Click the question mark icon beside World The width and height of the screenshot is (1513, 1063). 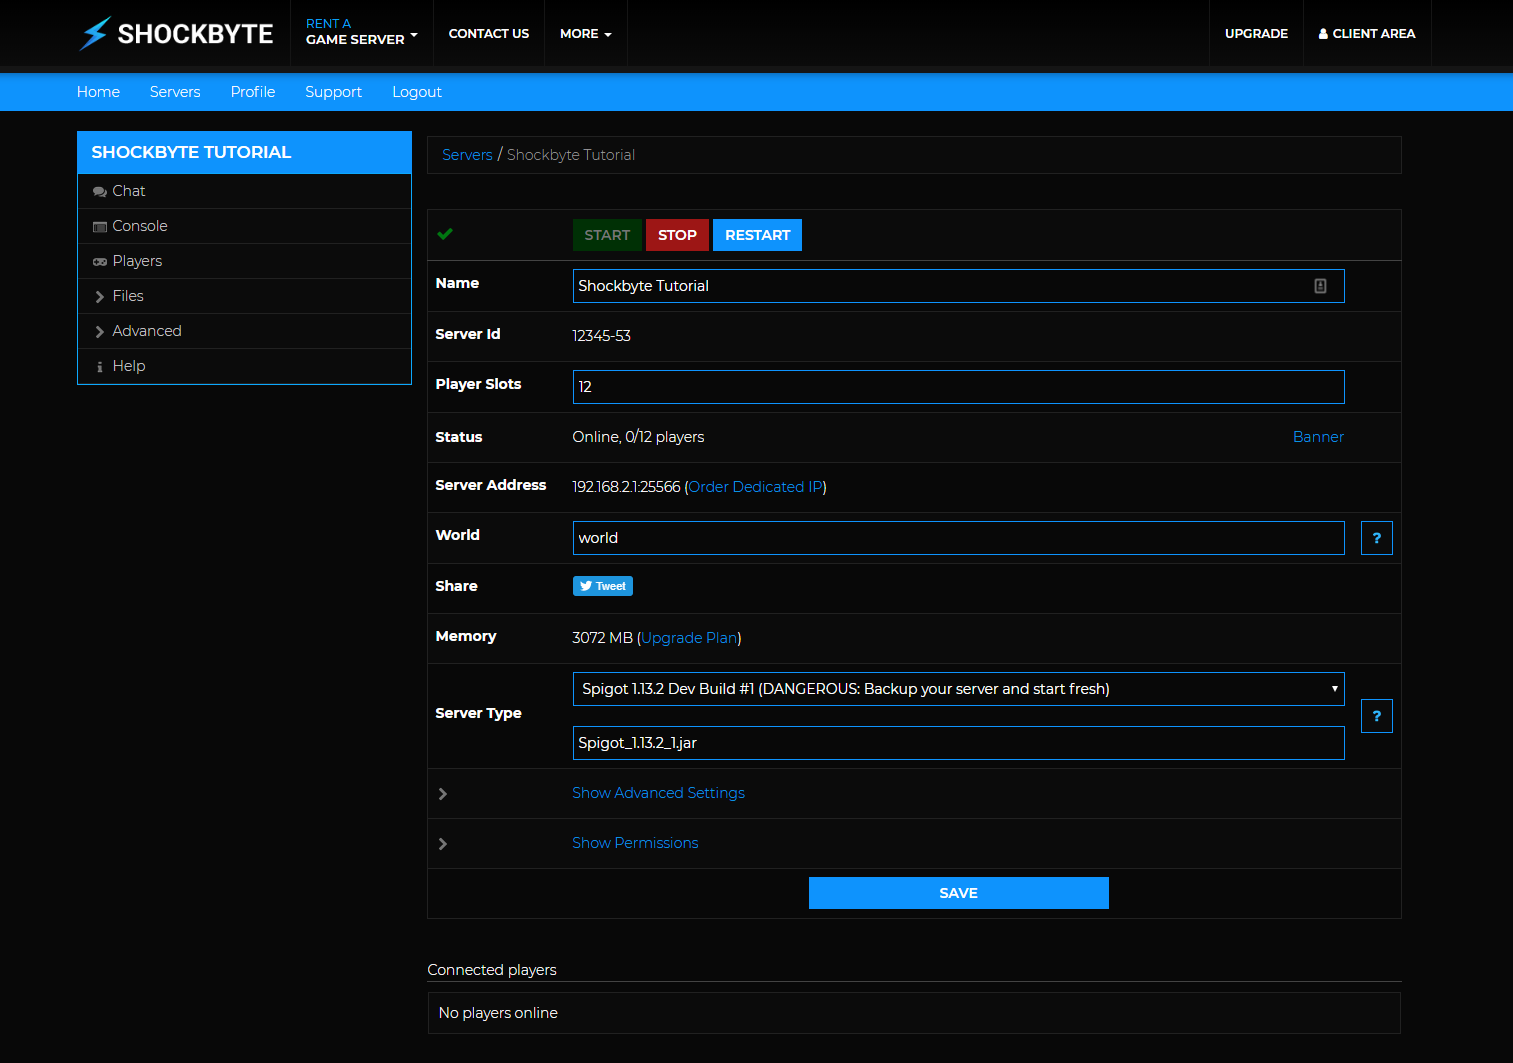[1376, 537]
